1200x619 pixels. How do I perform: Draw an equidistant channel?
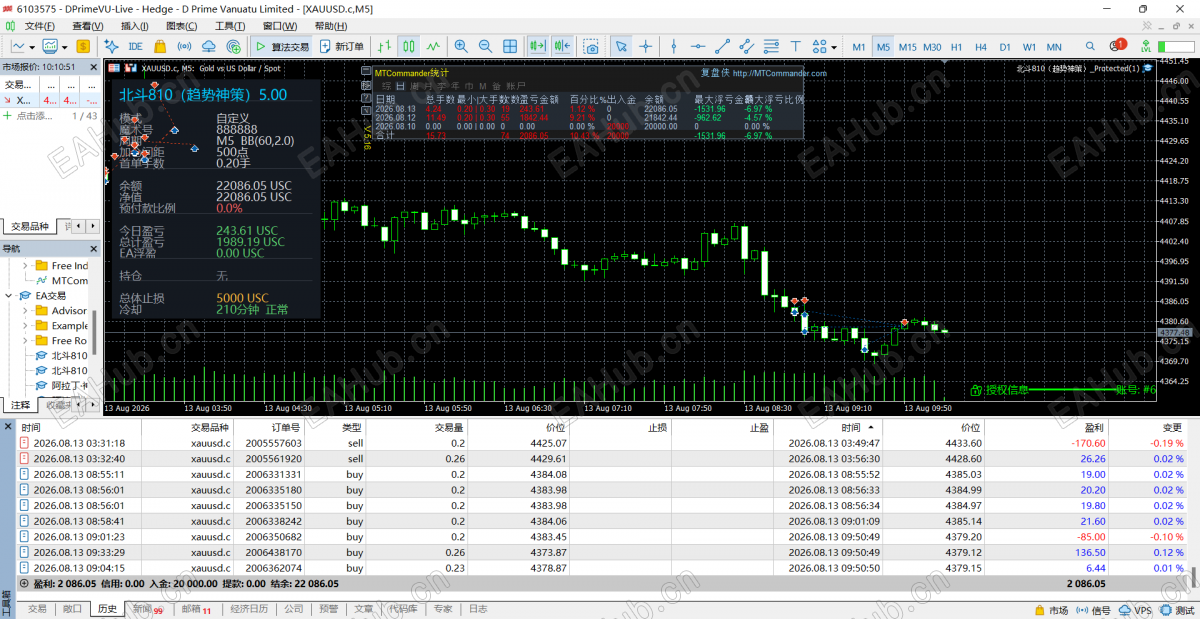pyautogui.click(x=746, y=46)
